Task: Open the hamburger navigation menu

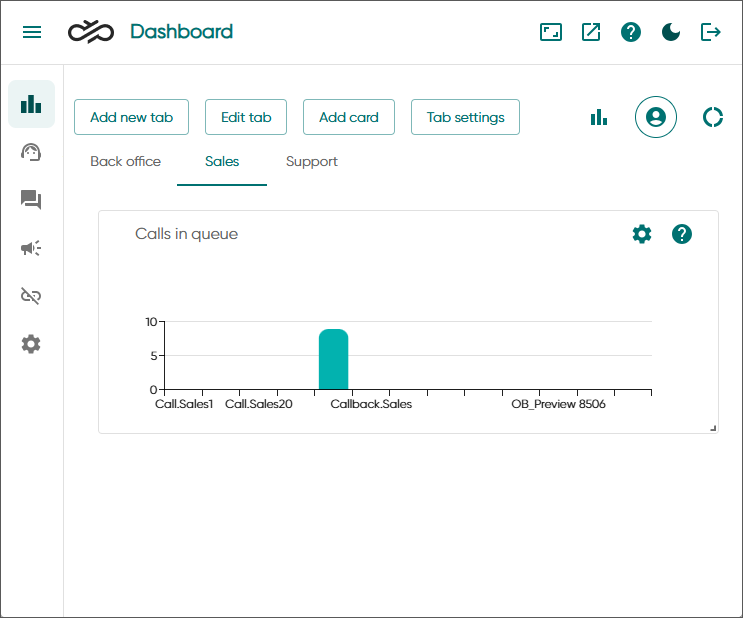Action: pyautogui.click(x=32, y=32)
